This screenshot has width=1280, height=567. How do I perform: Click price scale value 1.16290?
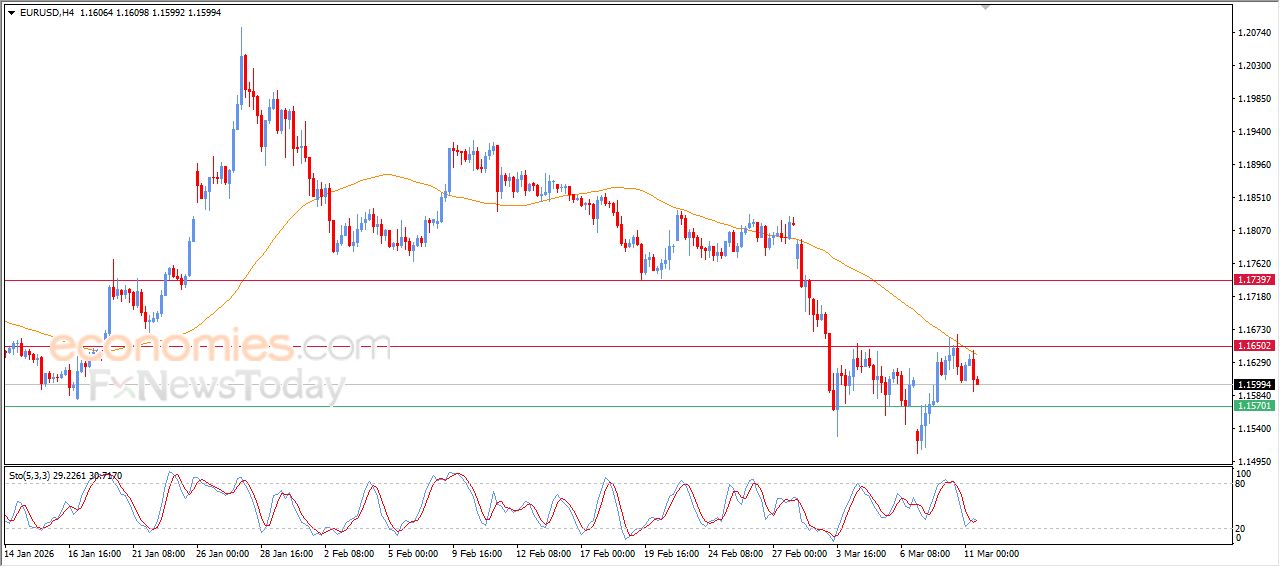(x=1254, y=363)
